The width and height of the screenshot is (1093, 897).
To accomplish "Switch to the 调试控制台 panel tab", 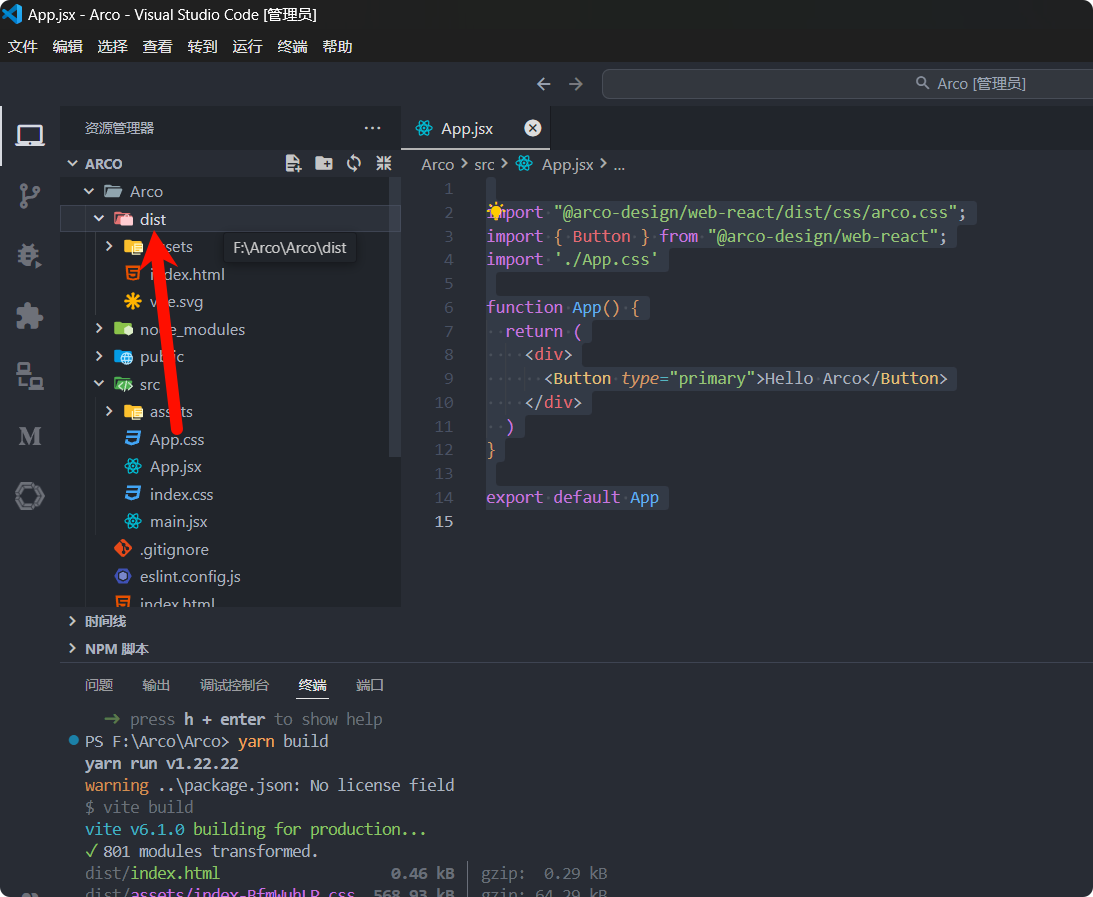I will coord(234,685).
